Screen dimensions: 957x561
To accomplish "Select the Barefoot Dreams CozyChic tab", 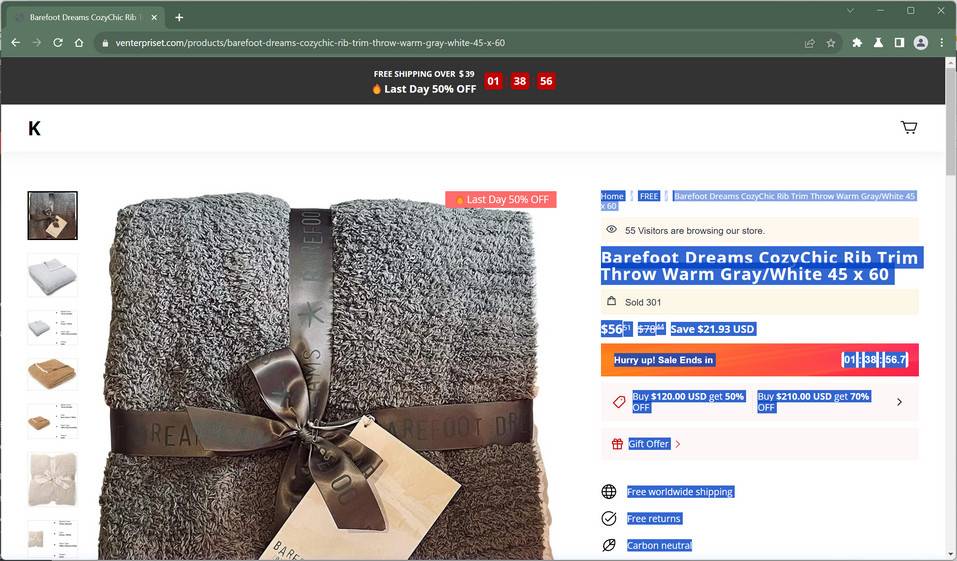I will (x=83, y=18).
